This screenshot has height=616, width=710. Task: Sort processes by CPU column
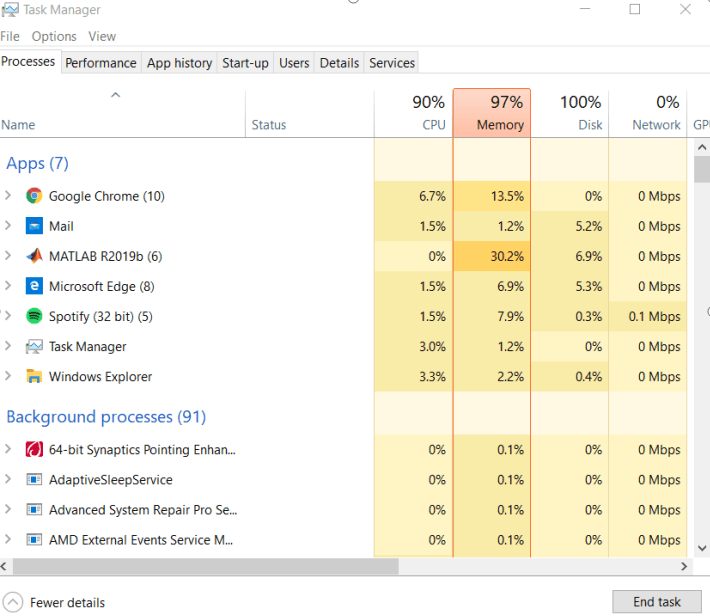click(414, 113)
